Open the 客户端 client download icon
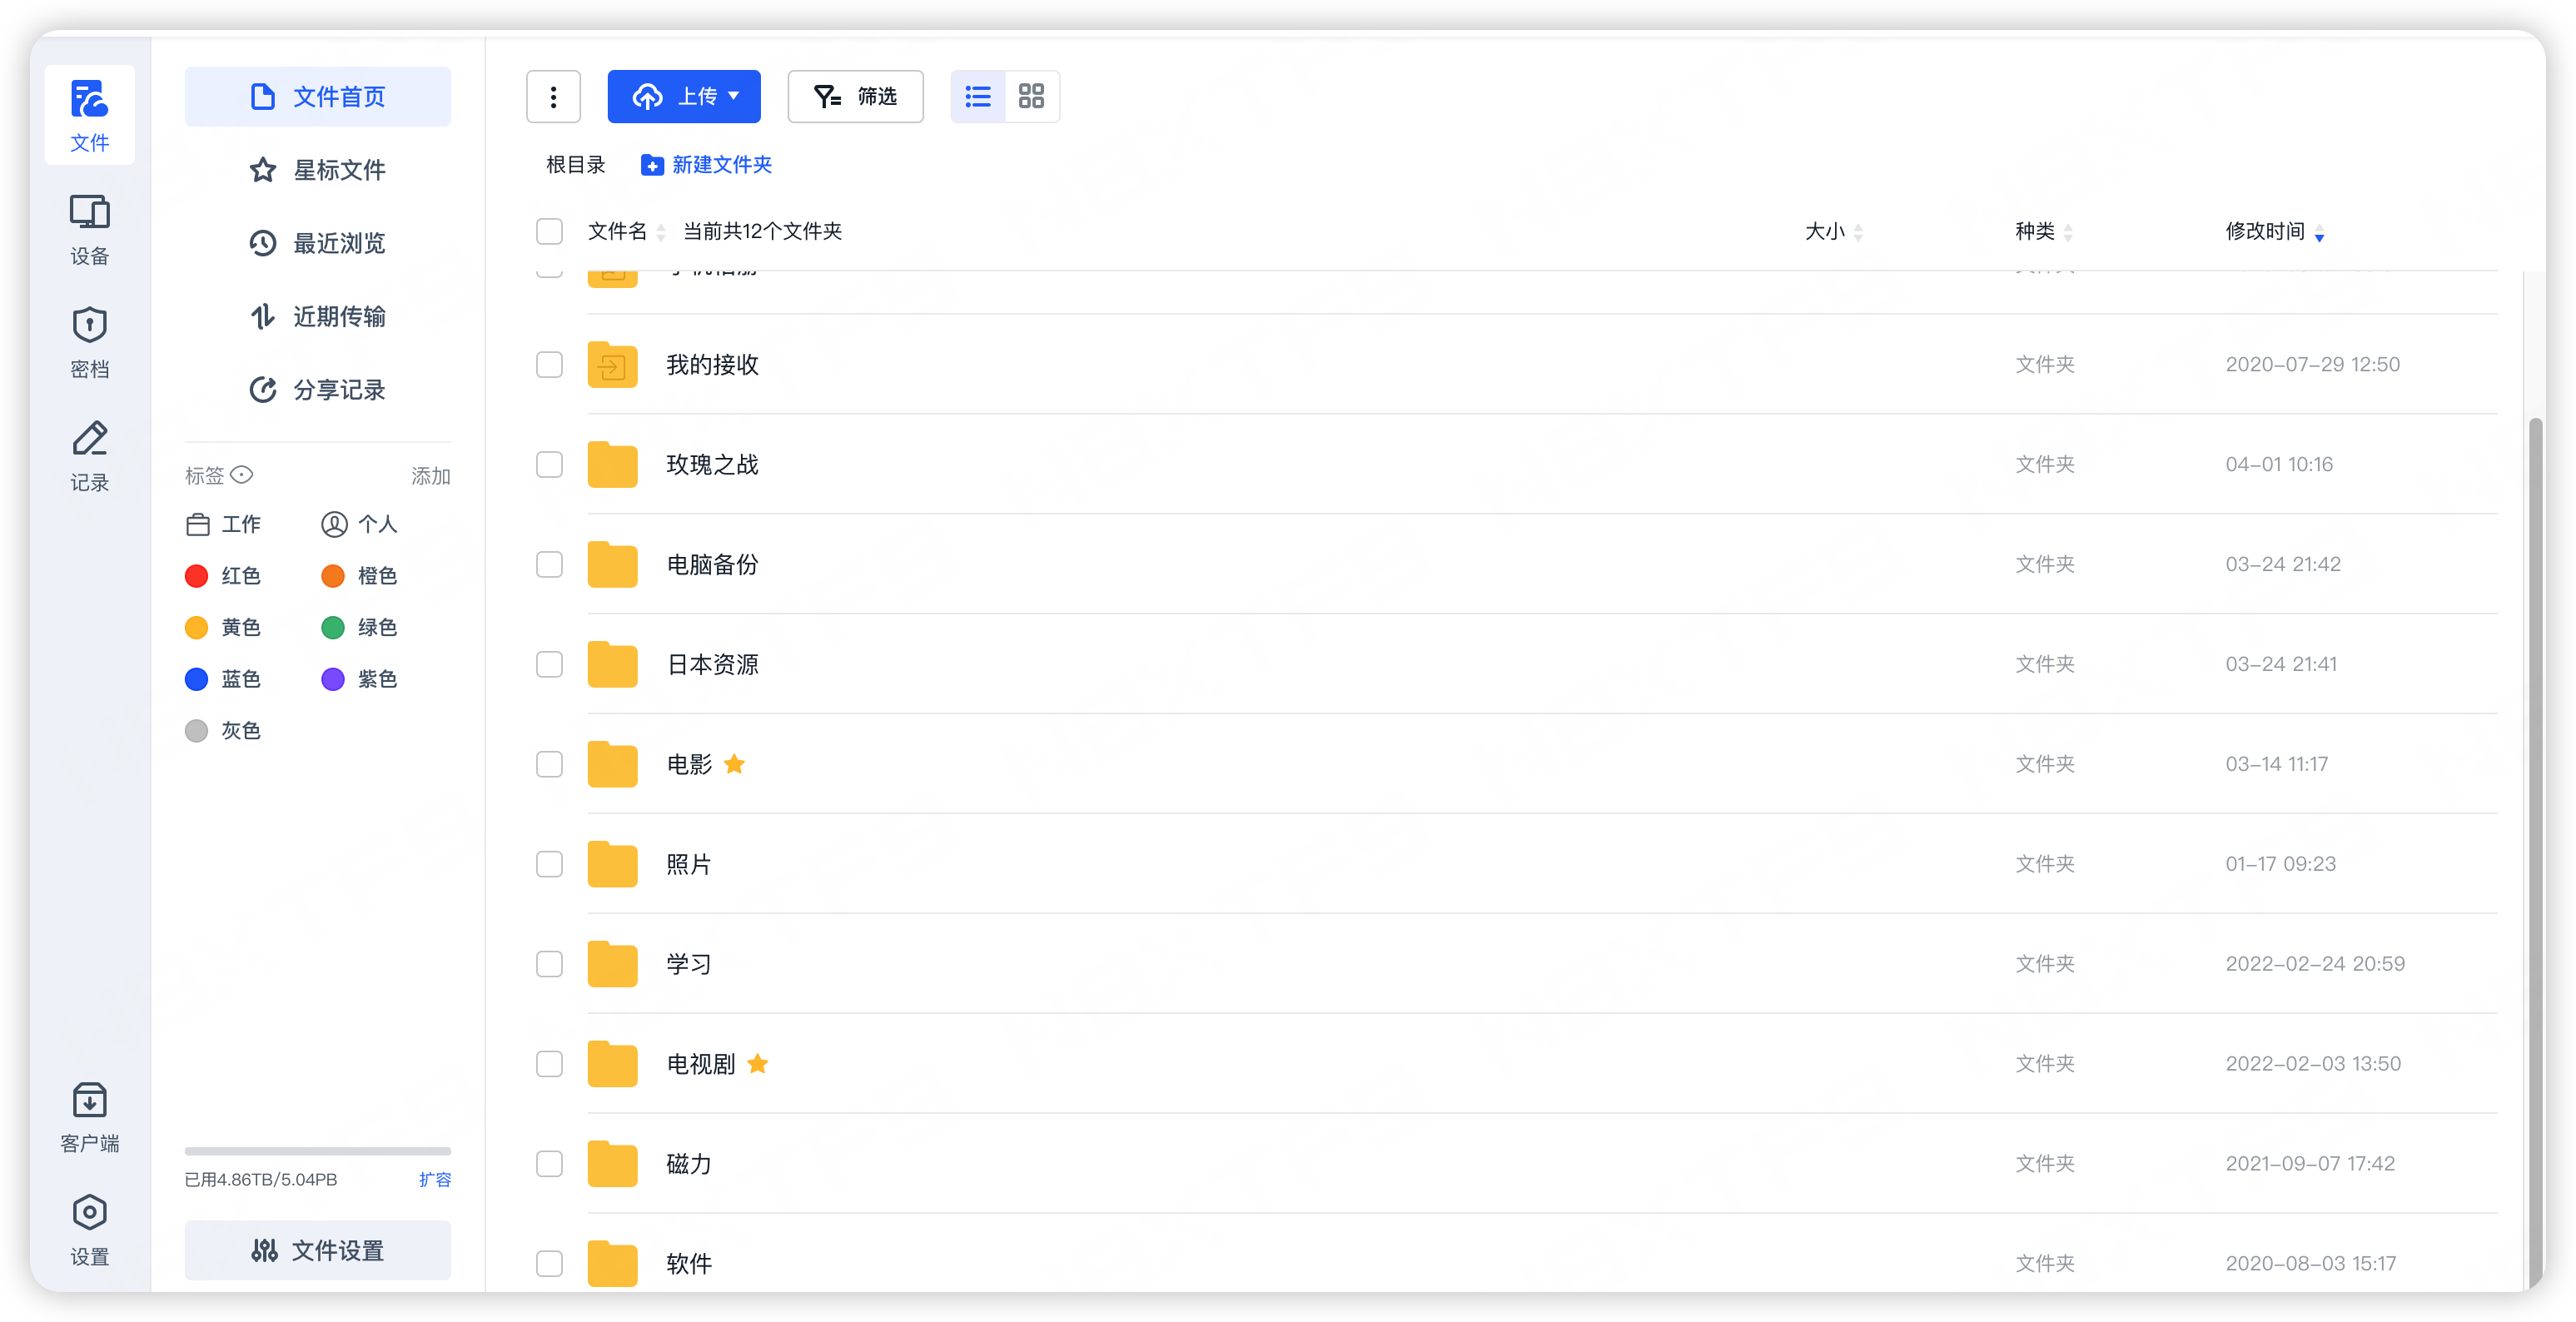The image size is (2576, 1322). (x=89, y=1100)
